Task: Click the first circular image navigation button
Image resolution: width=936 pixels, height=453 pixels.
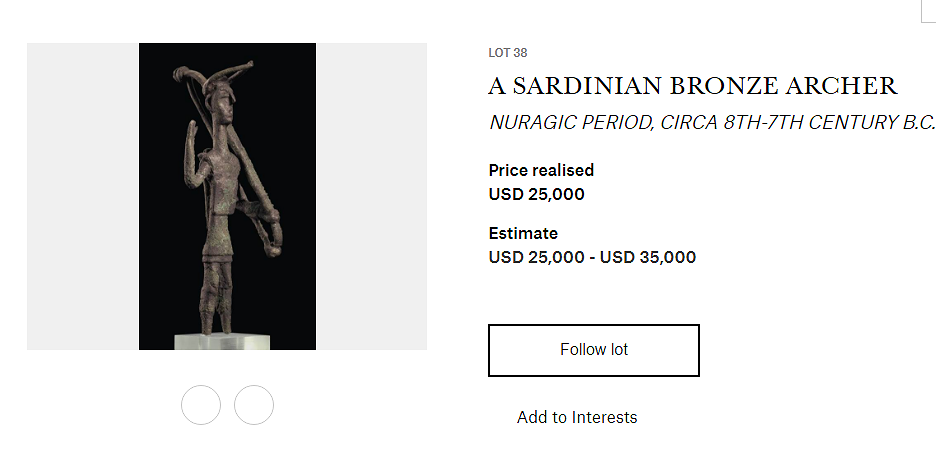Action: click(x=201, y=405)
